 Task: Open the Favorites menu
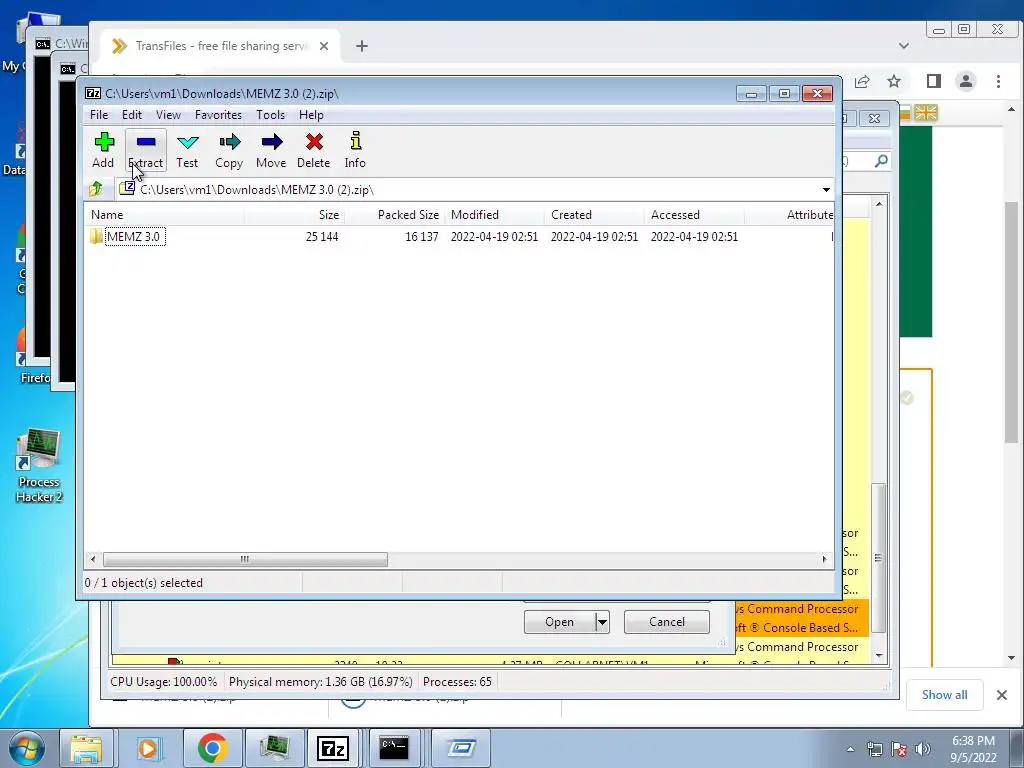coord(218,115)
